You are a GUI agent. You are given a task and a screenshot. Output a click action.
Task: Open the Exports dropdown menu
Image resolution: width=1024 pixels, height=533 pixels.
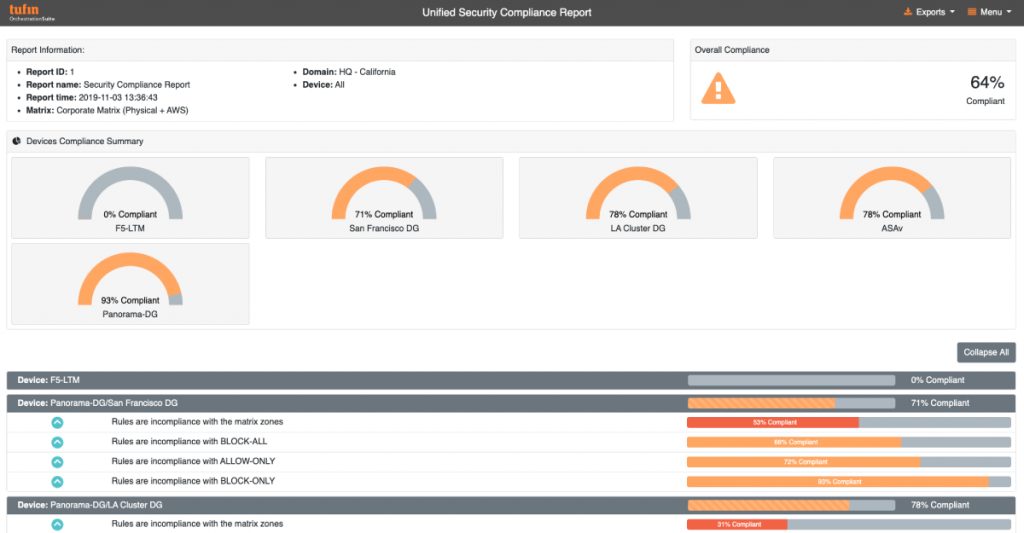tap(929, 12)
